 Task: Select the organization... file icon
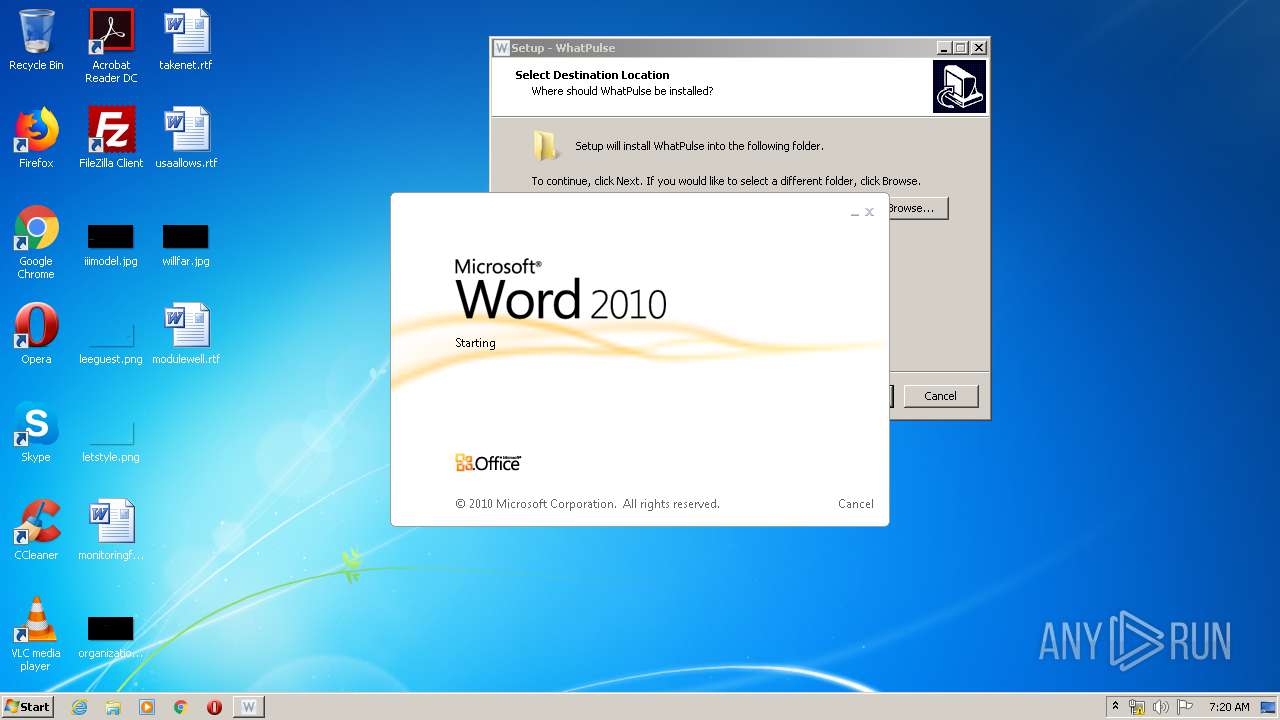111,636
